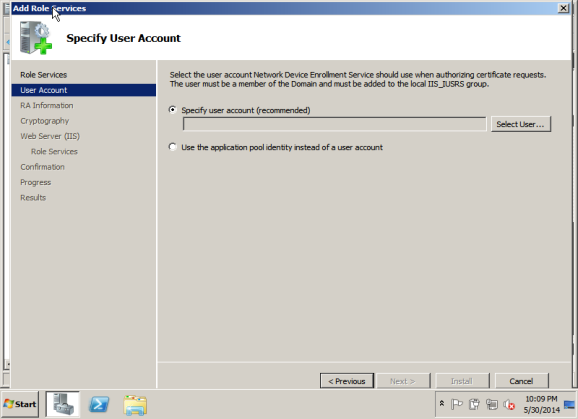Open the Start menu
578x419 pixels.
point(20,404)
